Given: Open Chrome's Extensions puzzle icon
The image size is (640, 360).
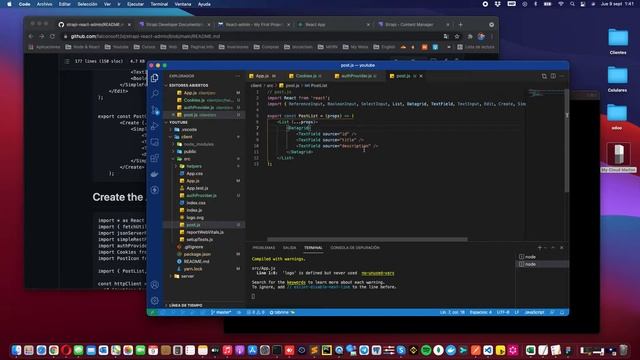Looking at the screenshot, I should coord(470,36).
